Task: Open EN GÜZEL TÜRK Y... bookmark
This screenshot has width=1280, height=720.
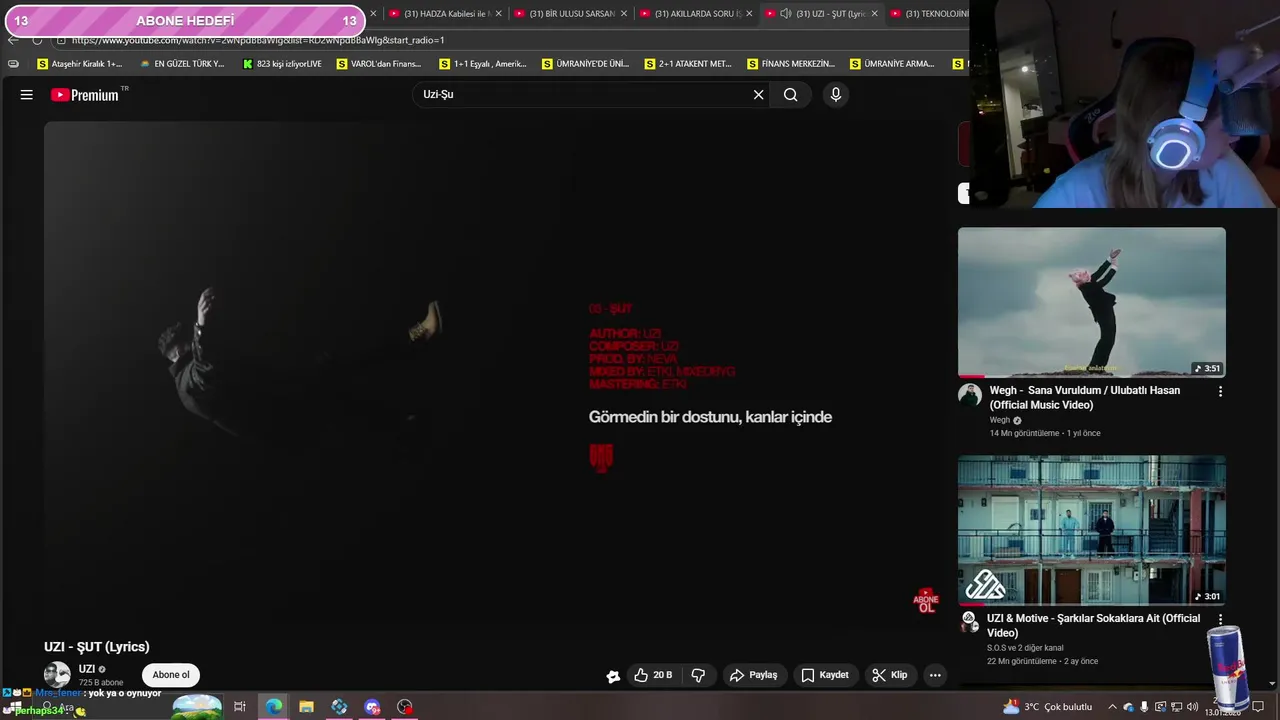Action: (x=182, y=64)
